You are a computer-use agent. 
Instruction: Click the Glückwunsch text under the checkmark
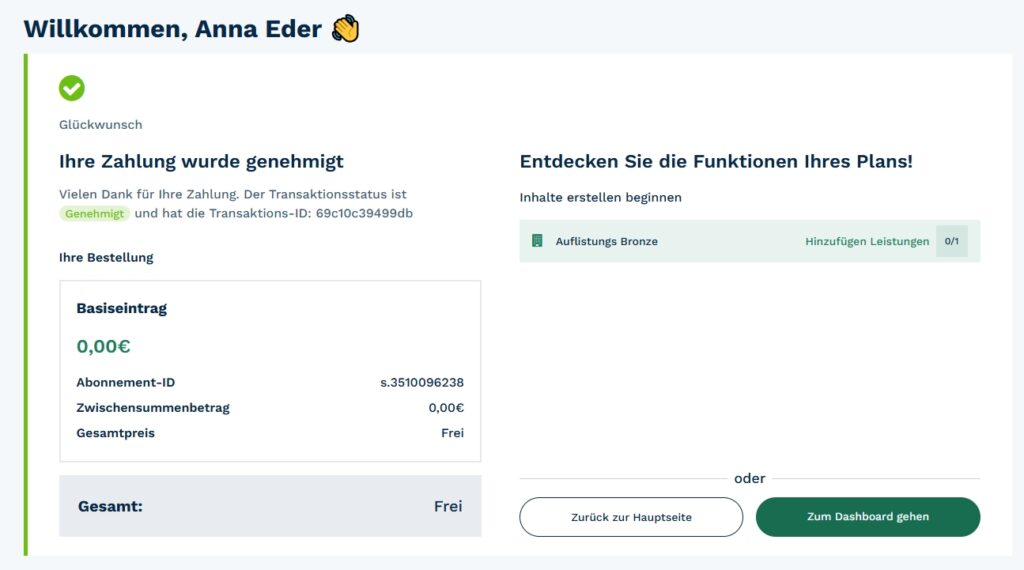point(100,125)
